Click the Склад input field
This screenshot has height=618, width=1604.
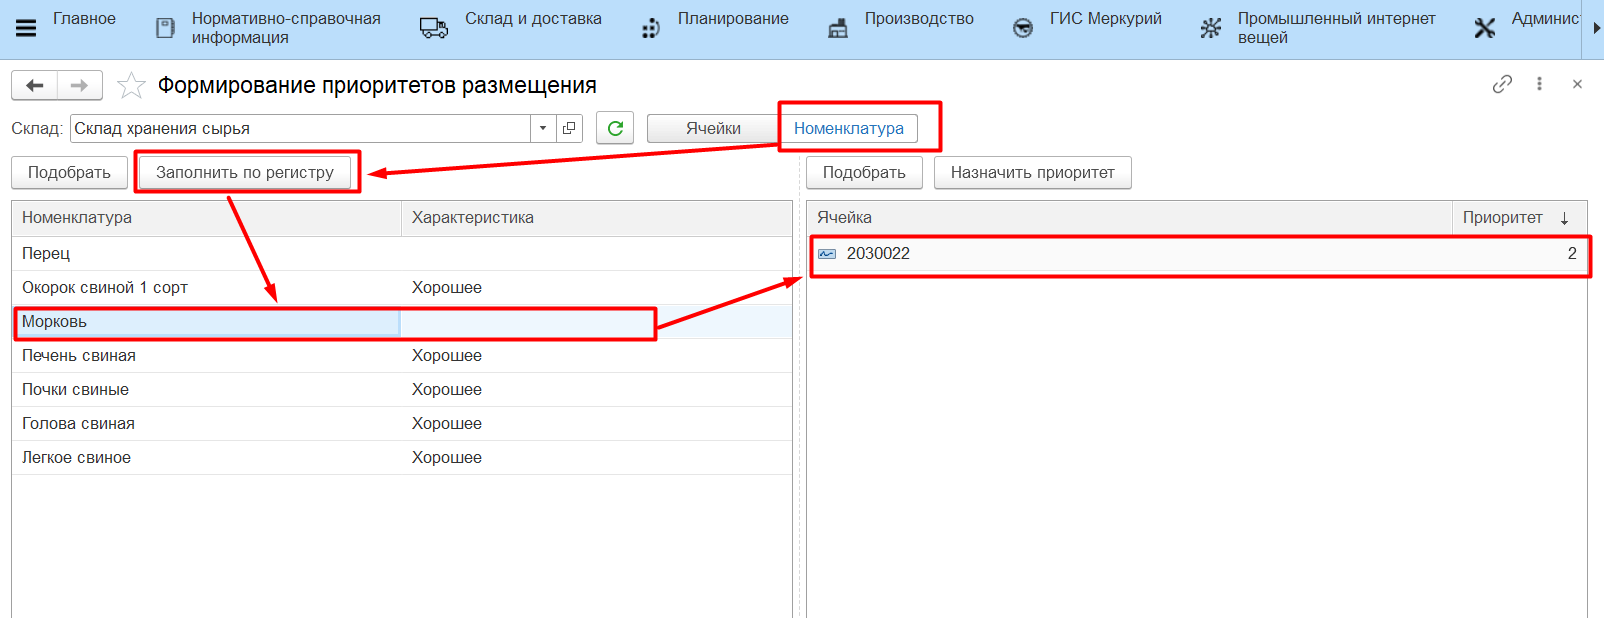pyautogui.click(x=300, y=128)
